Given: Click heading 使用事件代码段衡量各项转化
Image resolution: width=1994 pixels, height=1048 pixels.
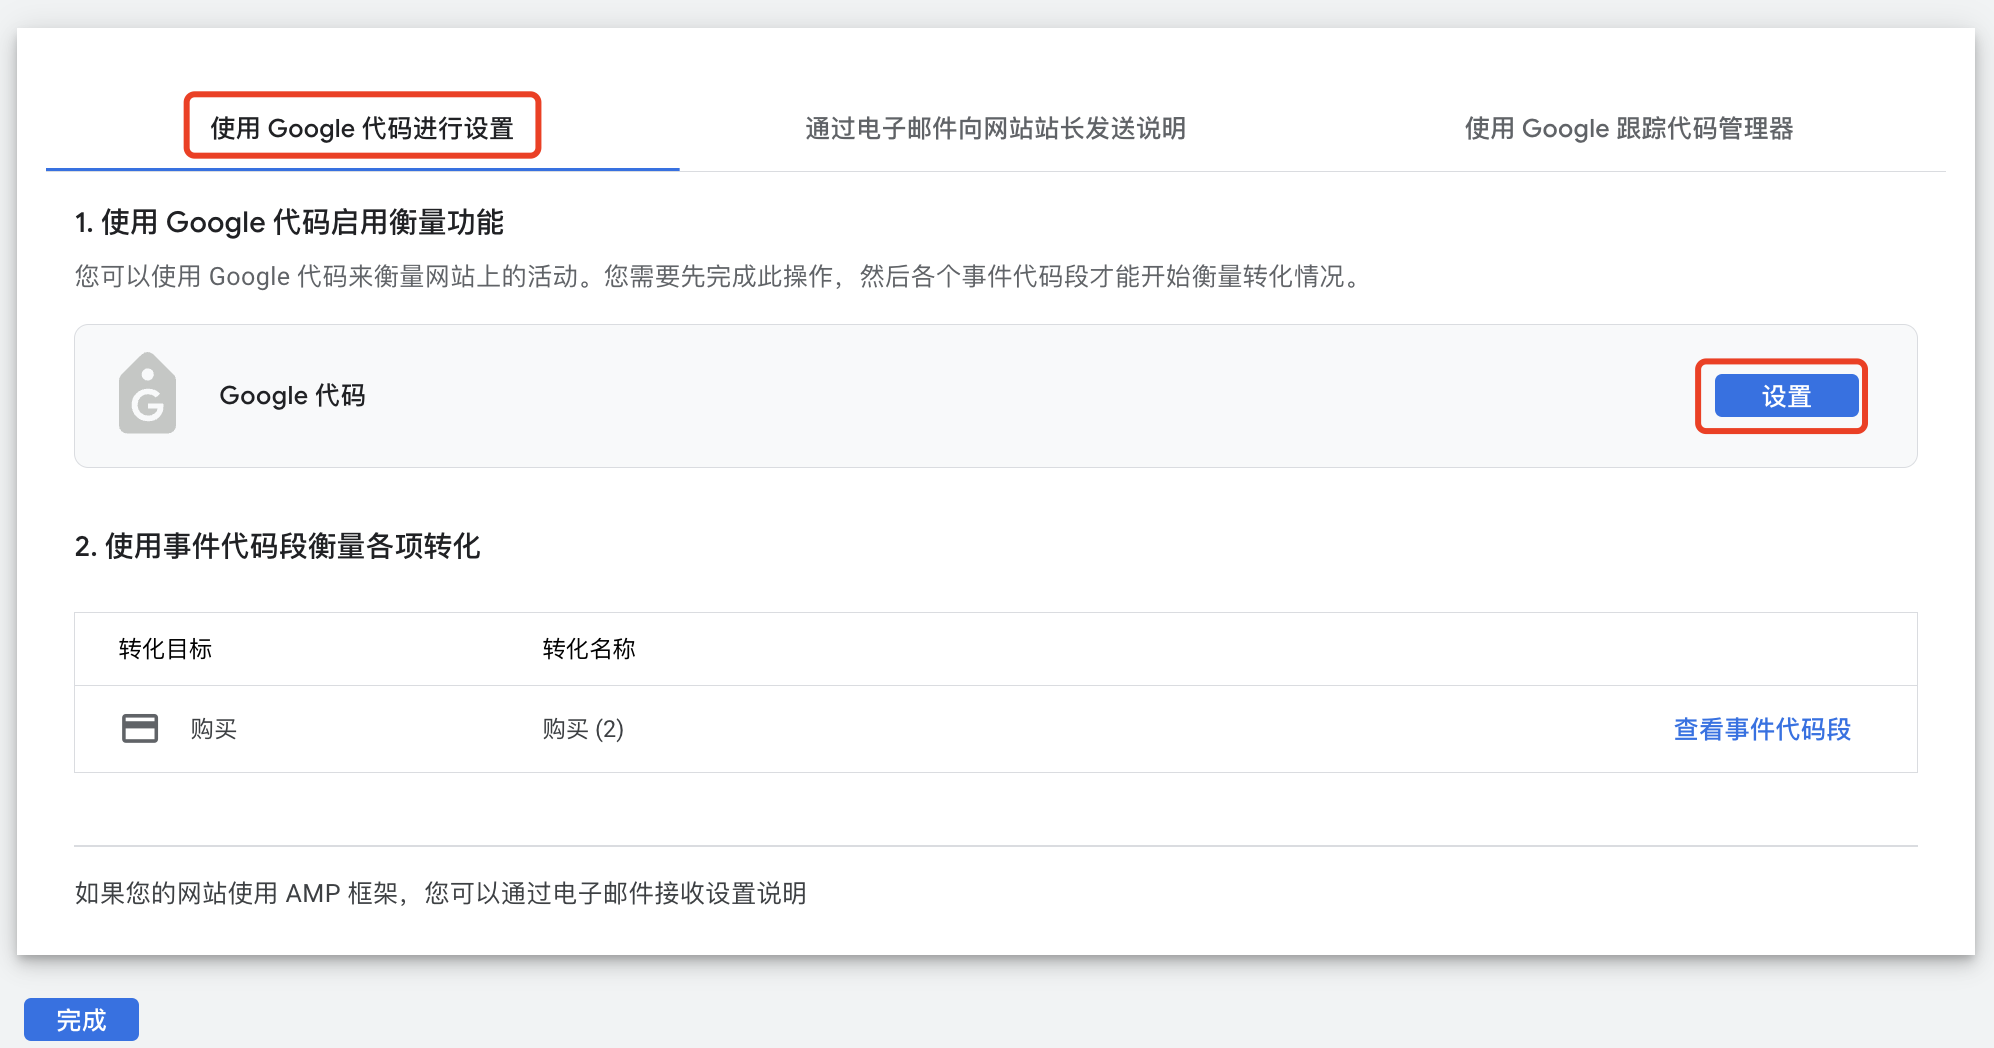Looking at the screenshot, I should pos(278,546).
